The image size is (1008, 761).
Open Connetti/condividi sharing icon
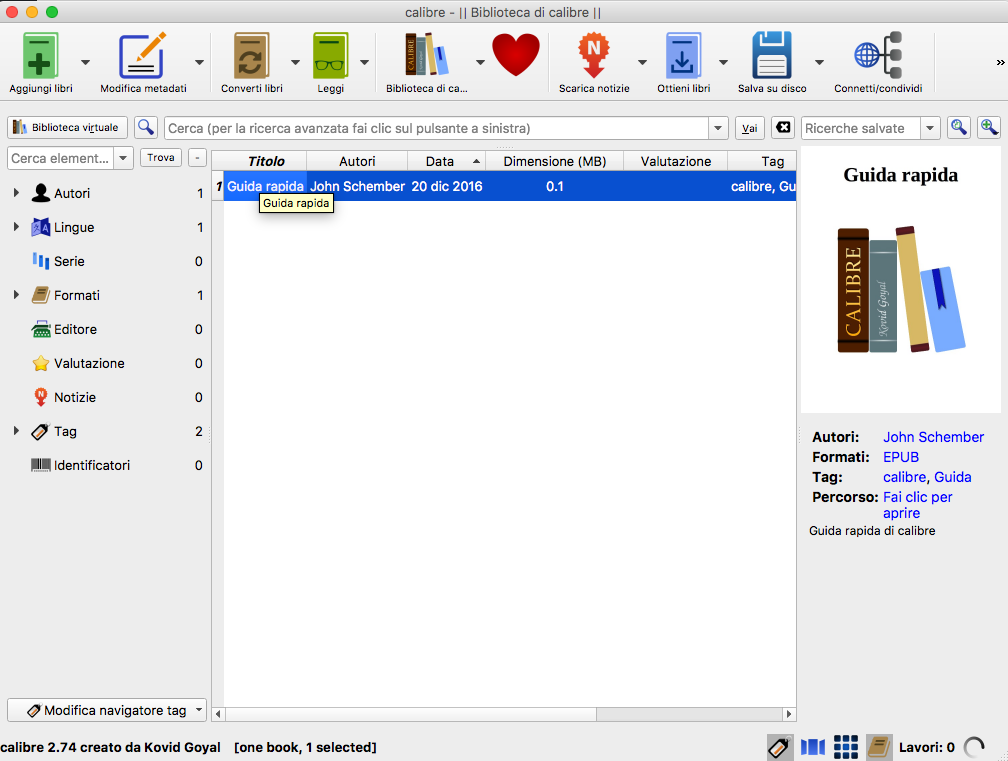point(877,56)
